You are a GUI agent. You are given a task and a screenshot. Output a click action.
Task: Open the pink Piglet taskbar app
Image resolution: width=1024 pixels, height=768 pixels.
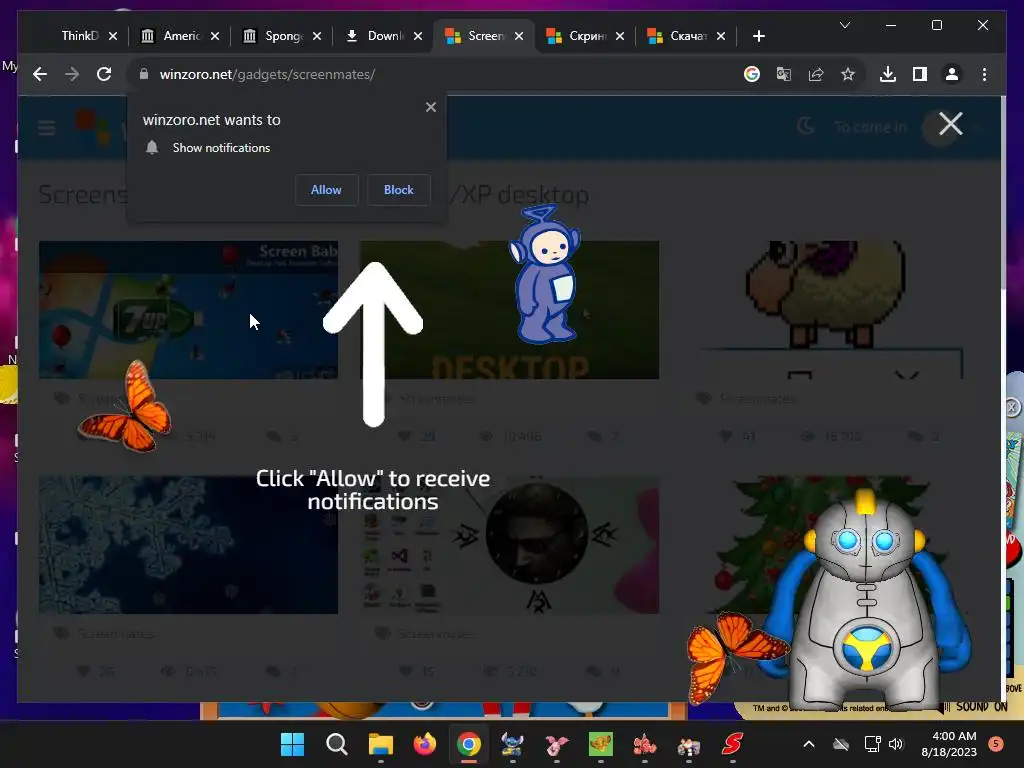556,744
